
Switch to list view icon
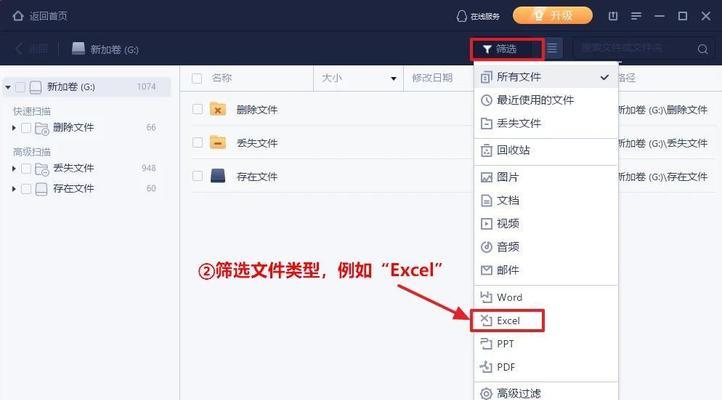point(553,48)
